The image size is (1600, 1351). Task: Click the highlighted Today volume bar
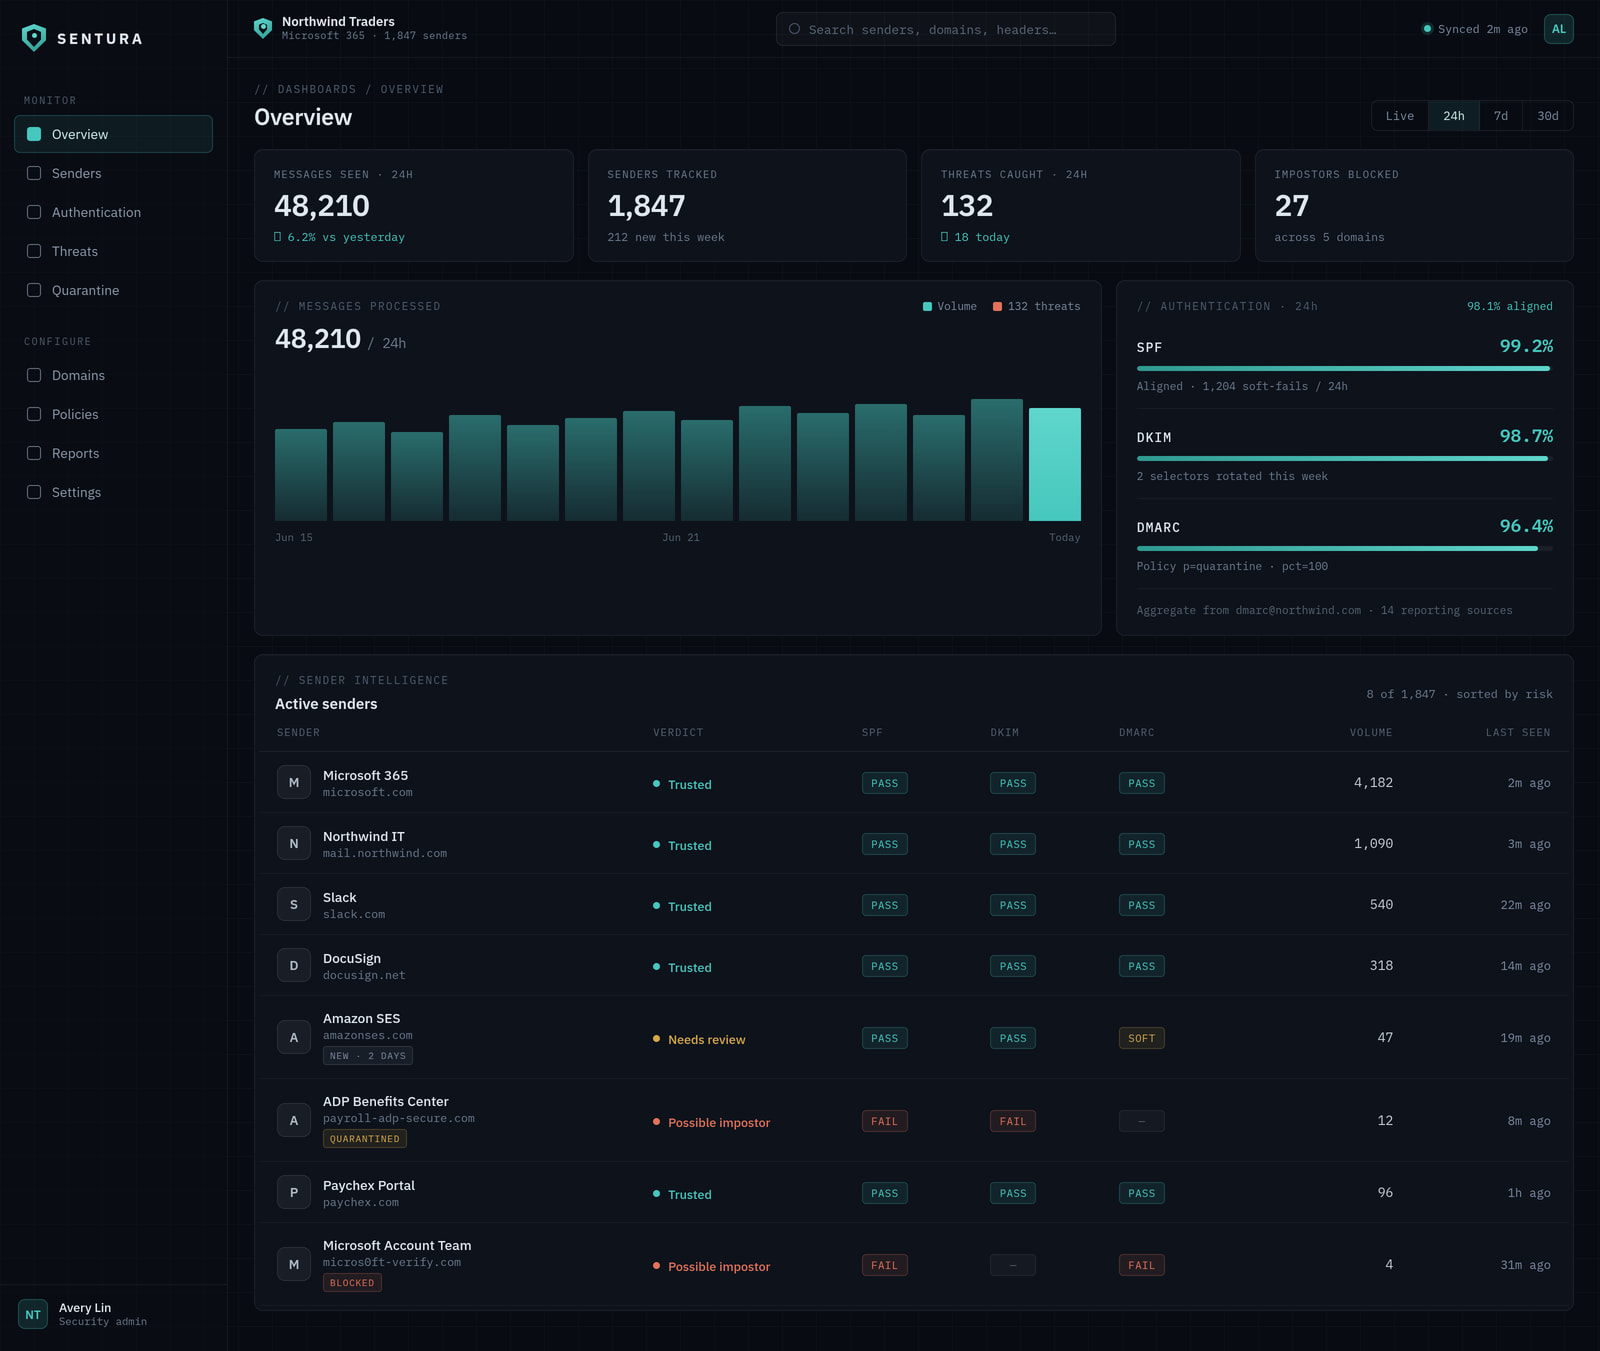coord(1055,464)
